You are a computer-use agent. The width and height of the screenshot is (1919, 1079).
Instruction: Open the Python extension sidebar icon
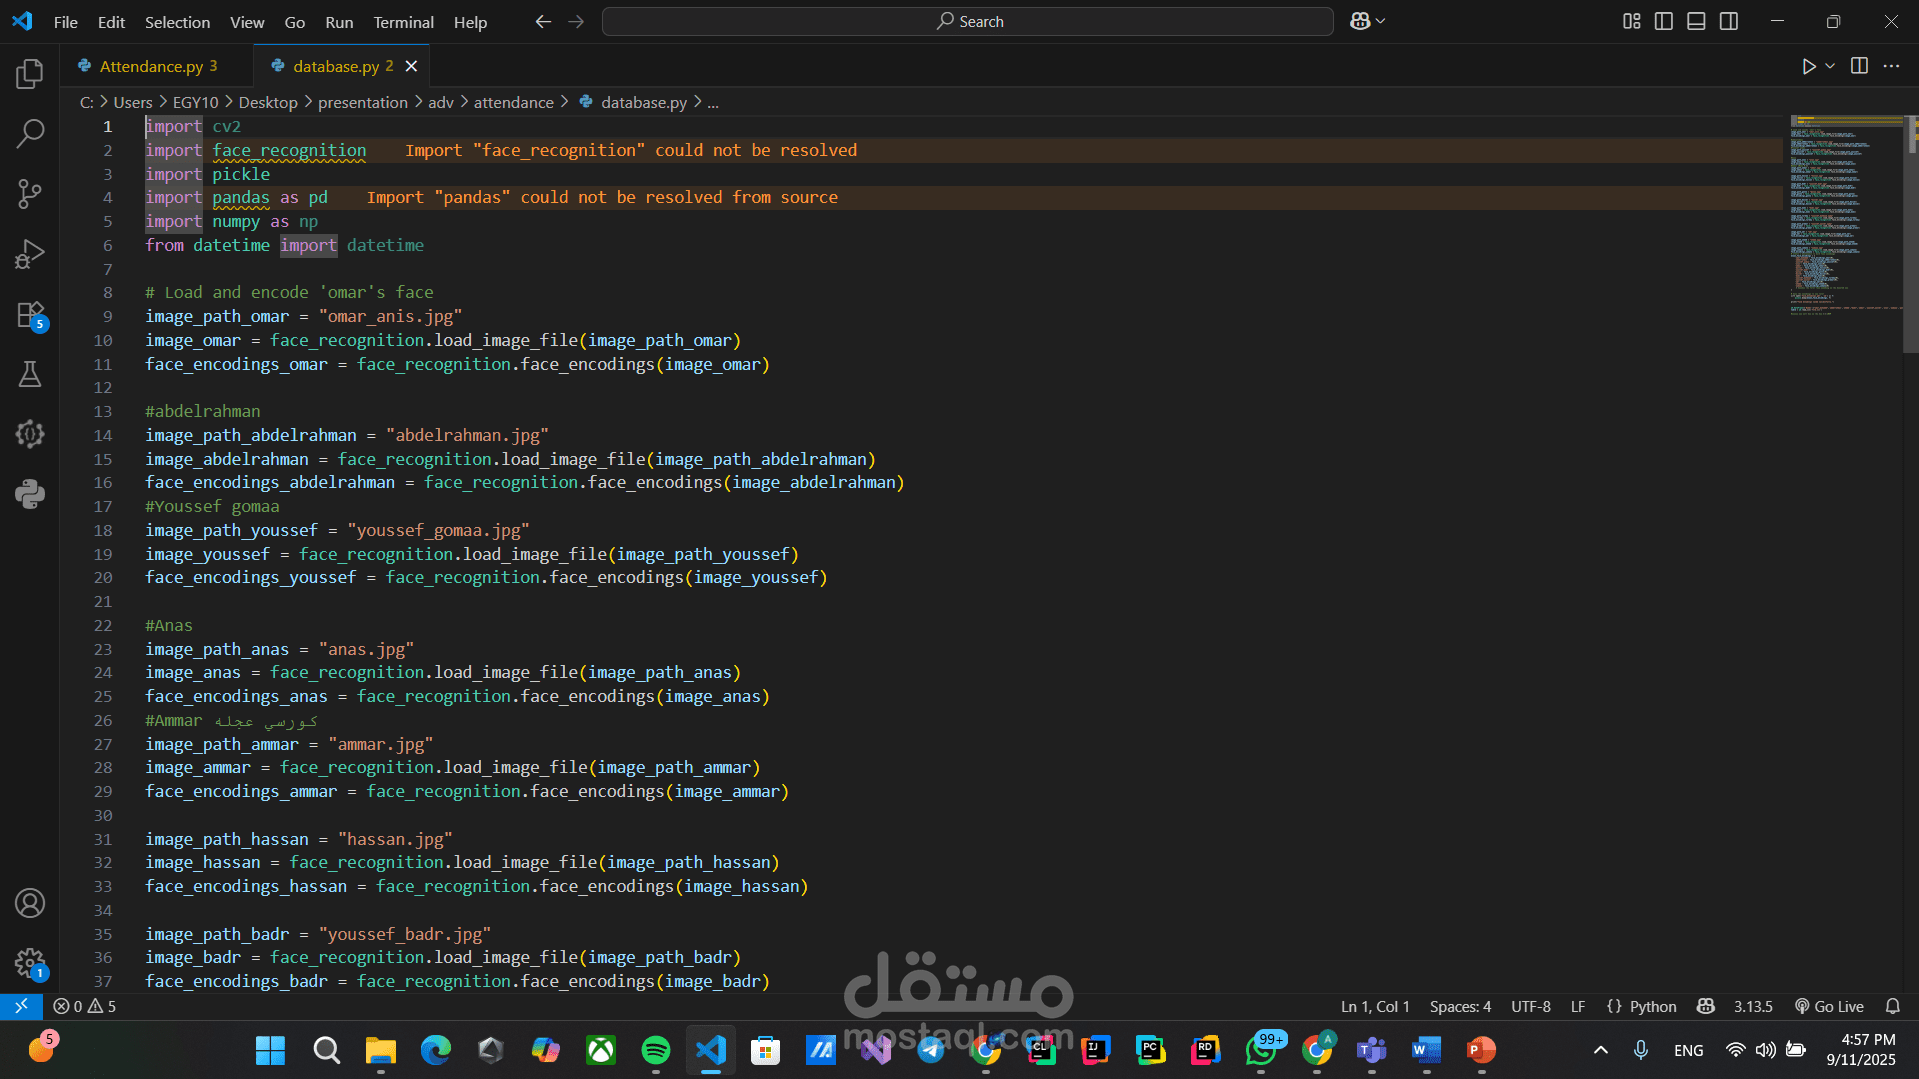coord(30,494)
